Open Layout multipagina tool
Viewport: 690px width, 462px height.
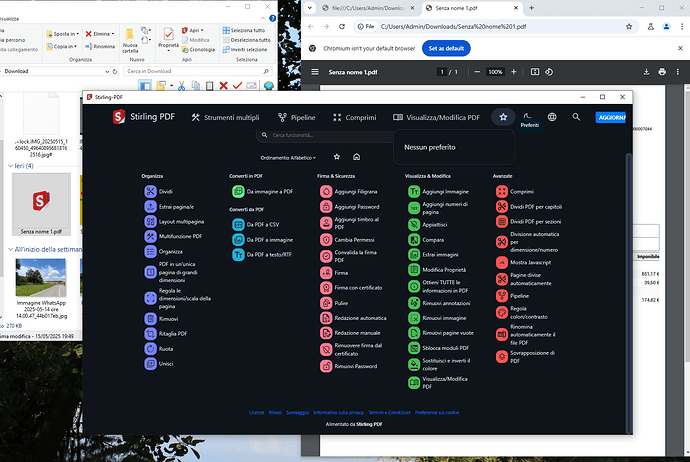pos(174,221)
